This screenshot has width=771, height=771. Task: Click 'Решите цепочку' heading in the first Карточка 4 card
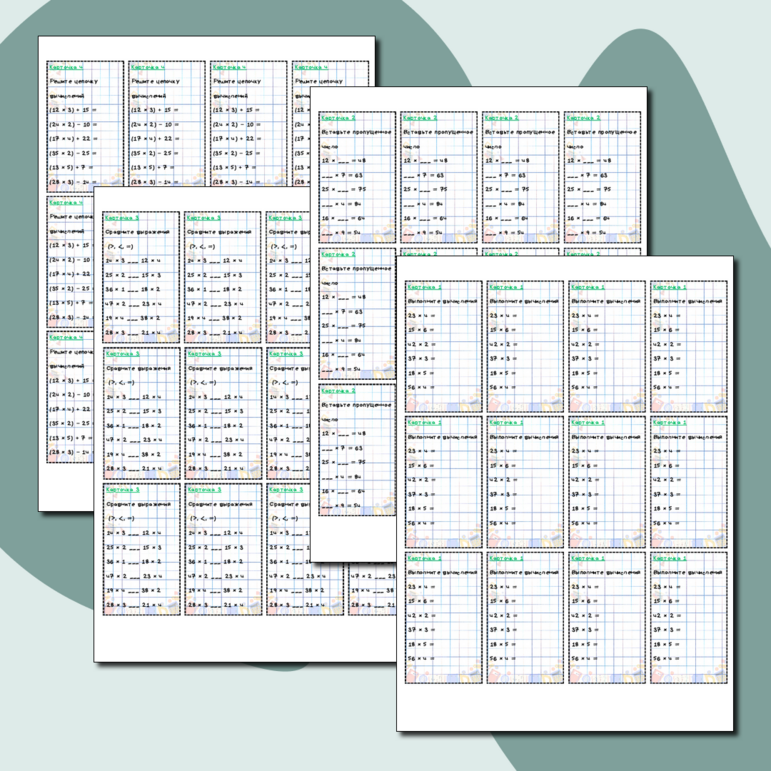click(71, 79)
